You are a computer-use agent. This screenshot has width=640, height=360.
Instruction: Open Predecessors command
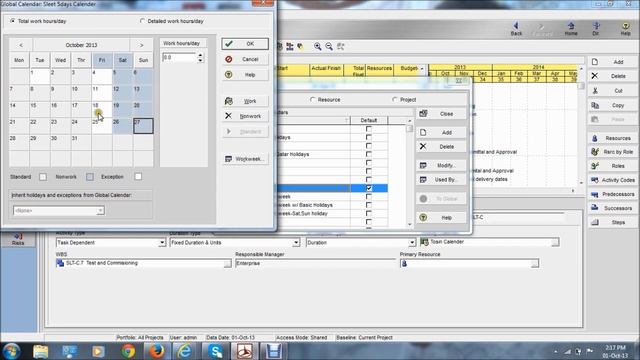click(x=612, y=194)
